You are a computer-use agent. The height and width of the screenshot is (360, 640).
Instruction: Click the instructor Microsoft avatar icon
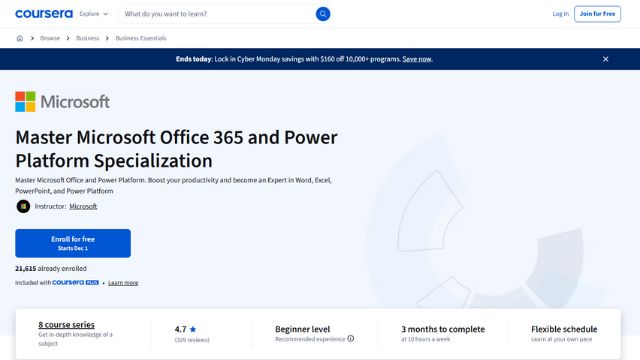click(x=23, y=206)
